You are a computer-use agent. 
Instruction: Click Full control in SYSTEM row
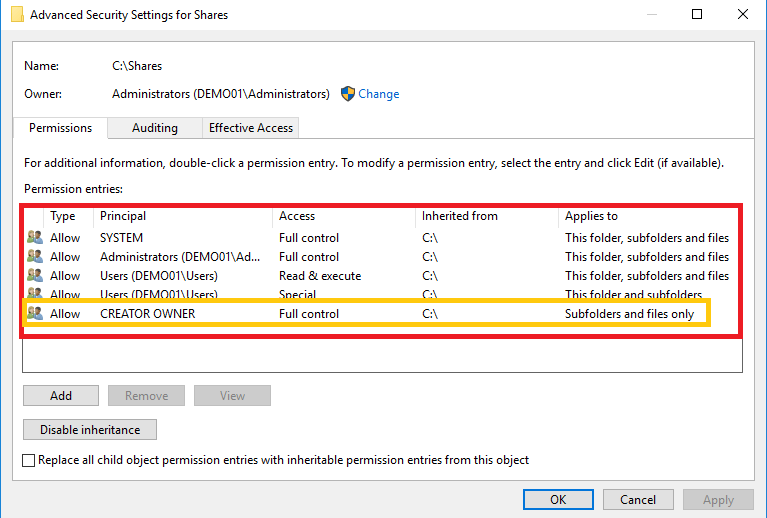pyautogui.click(x=309, y=238)
